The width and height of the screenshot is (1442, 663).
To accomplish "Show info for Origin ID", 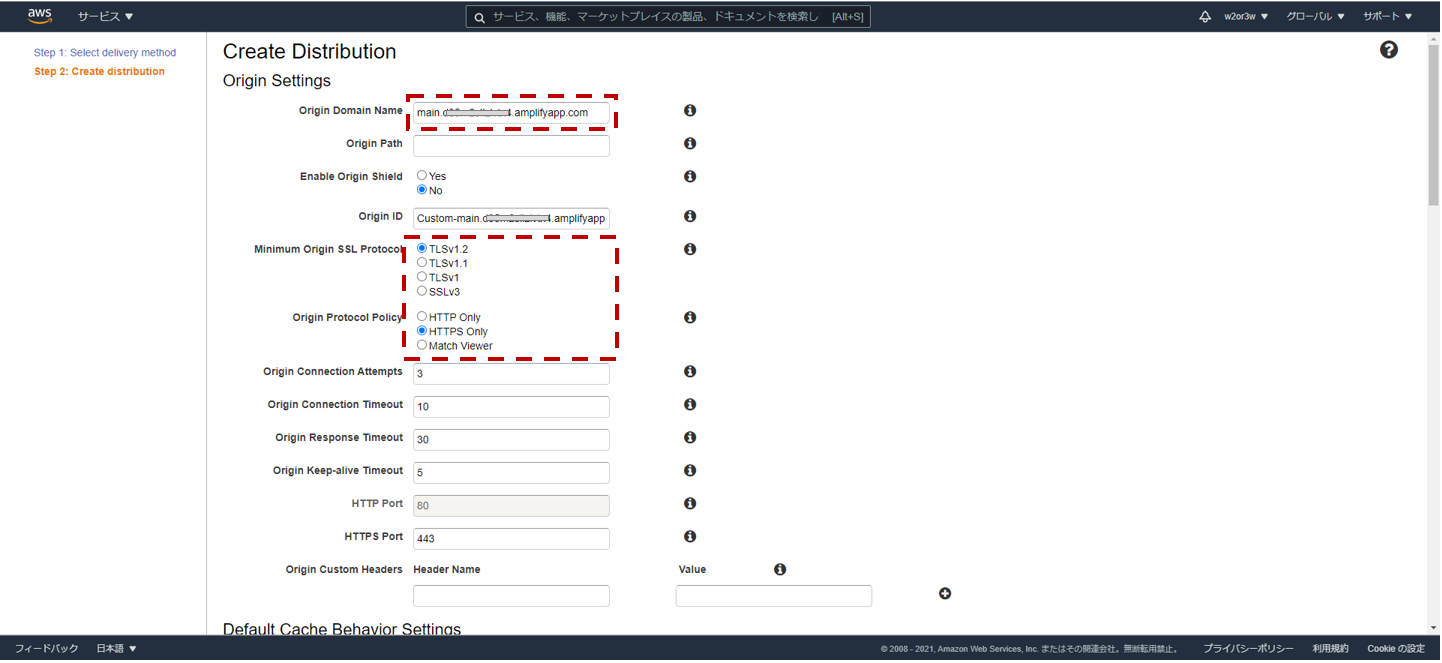I will click(690, 217).
